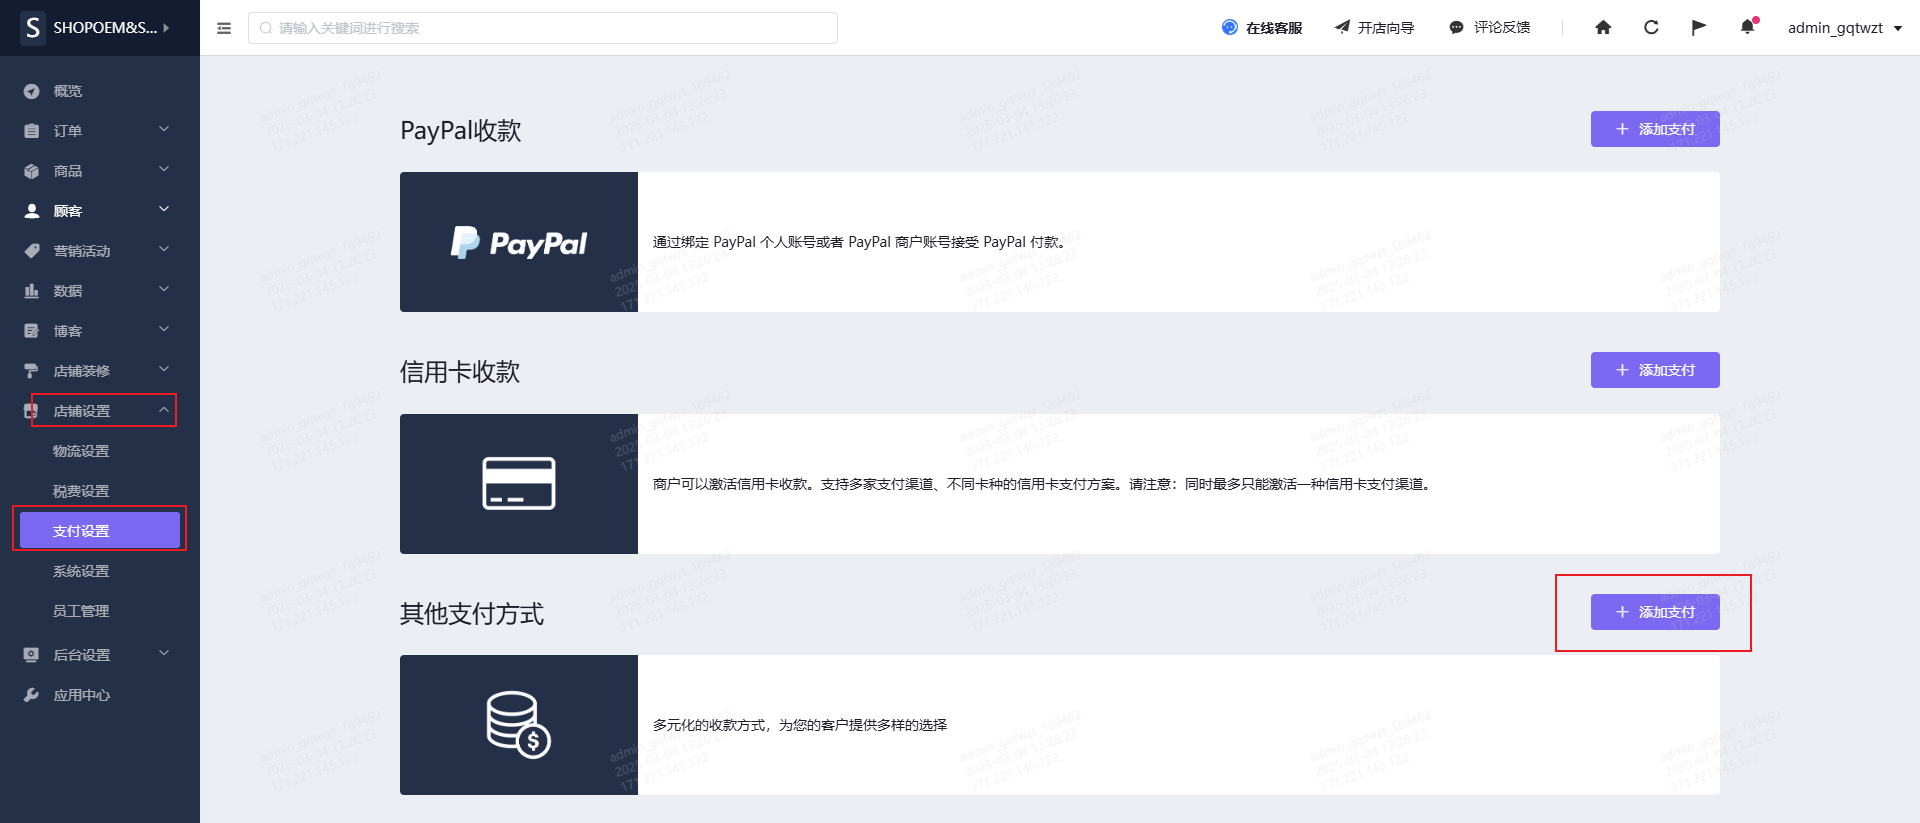
Task: Click the 开店向导 link text
Action: coord(1386,28)
